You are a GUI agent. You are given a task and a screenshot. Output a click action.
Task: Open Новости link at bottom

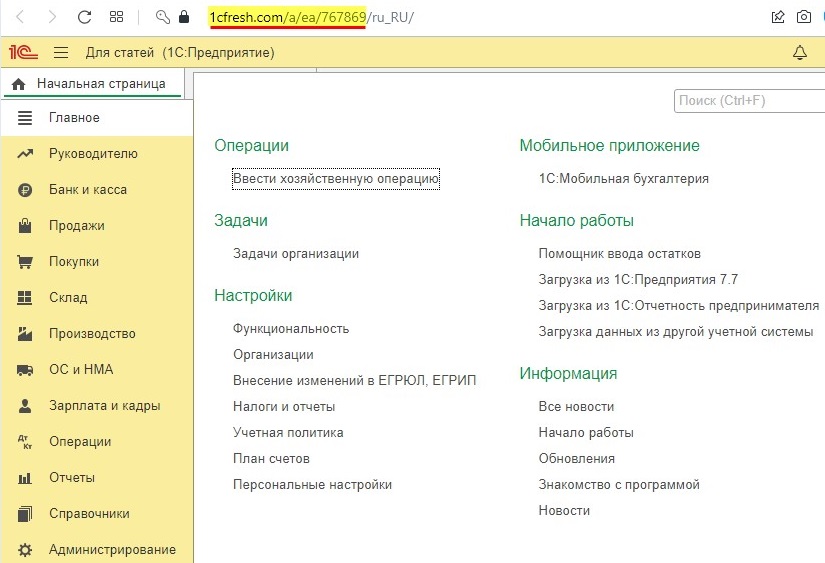564,510
